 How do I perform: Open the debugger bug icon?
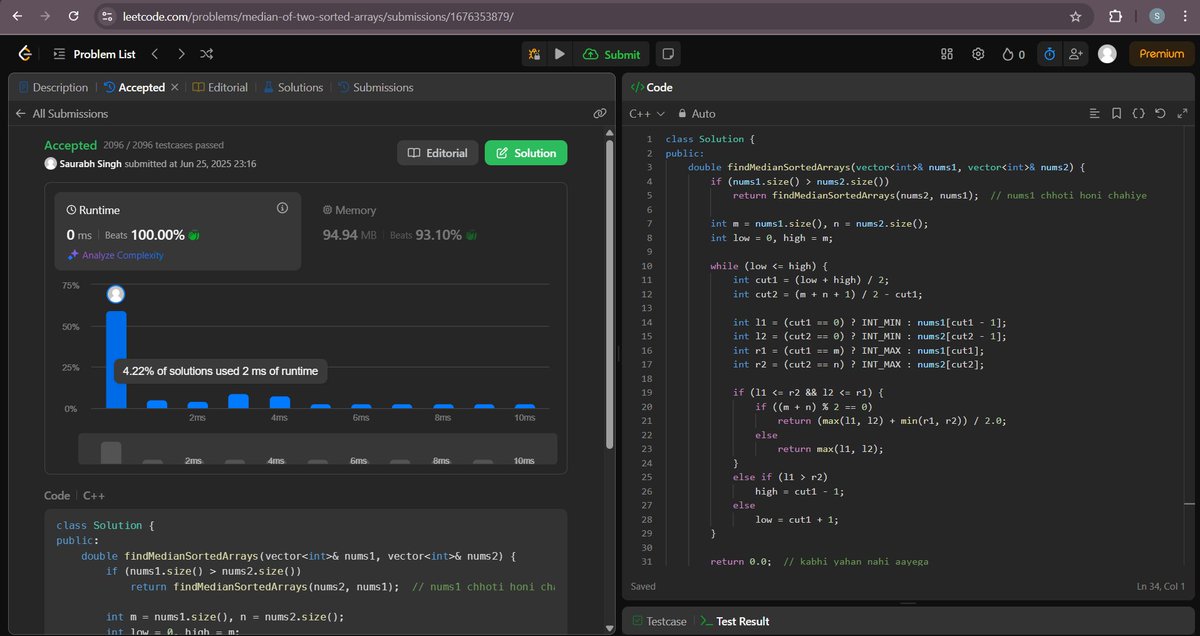pyautogui.click(x=535, y=54)
